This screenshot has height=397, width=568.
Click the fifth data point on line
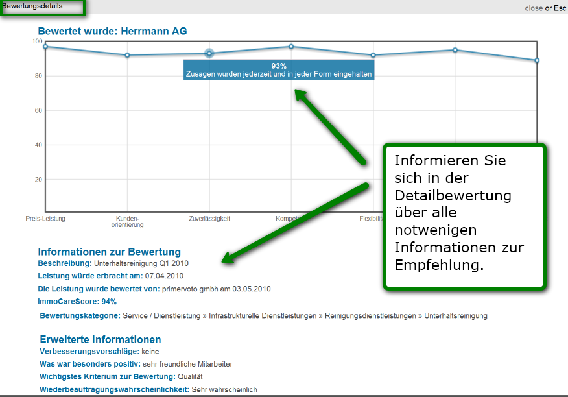point(373,55)
